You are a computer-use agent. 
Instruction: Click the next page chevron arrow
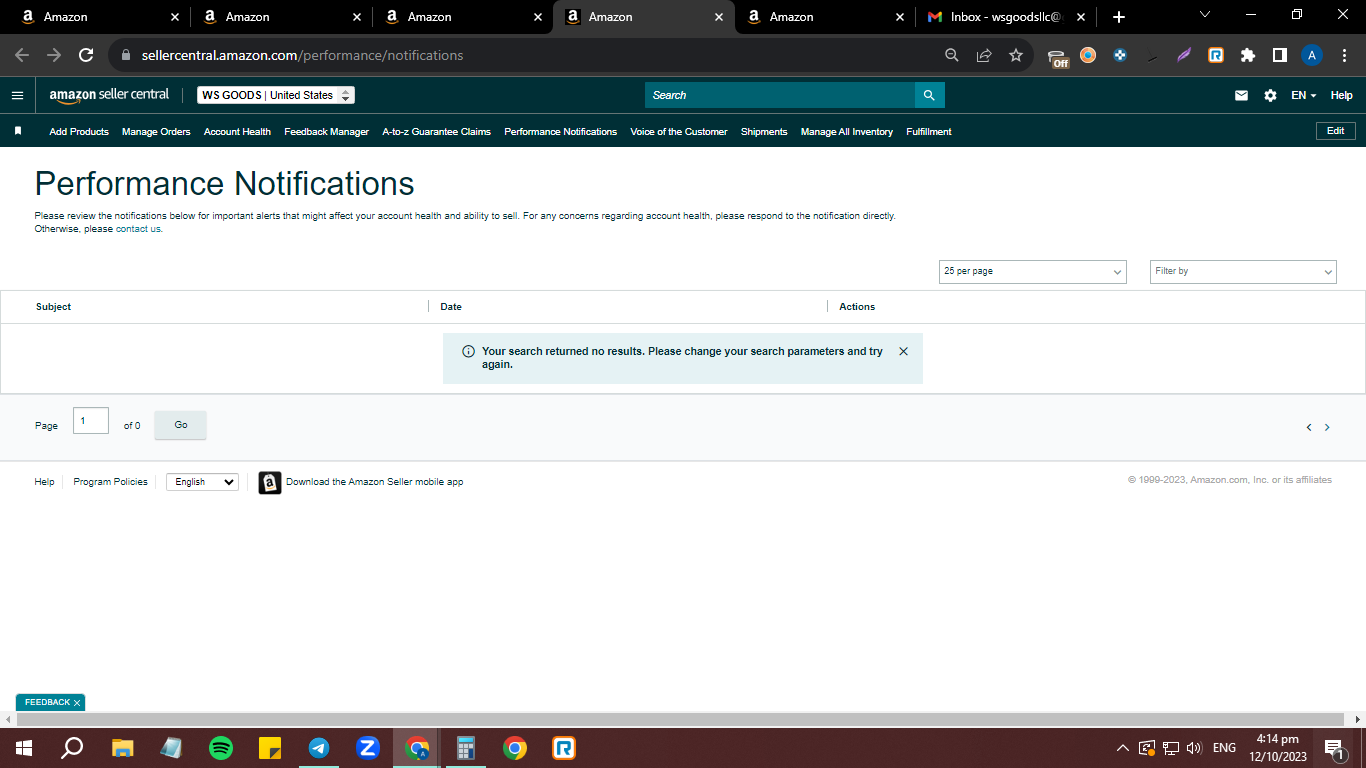pyautogui.click(x=1327, y=427)
